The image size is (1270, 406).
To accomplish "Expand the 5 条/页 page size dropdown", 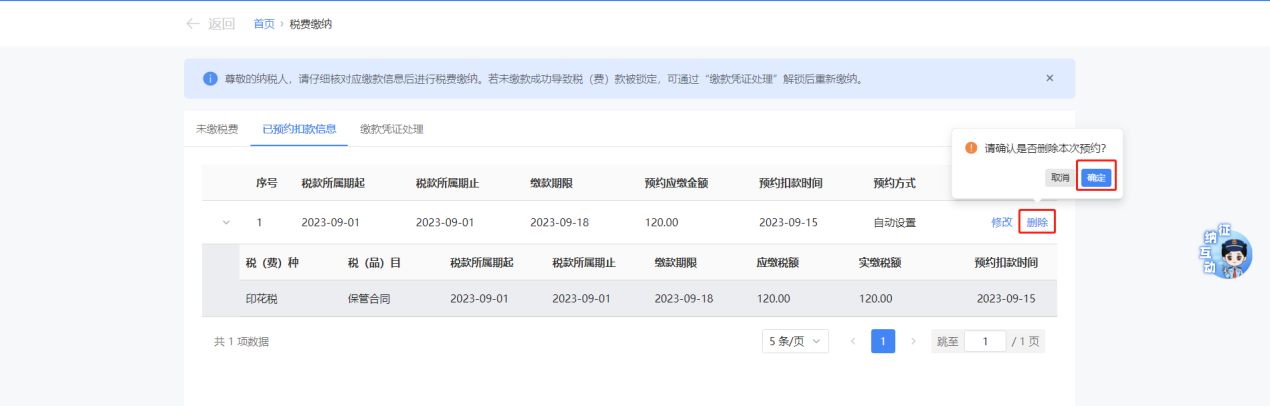I will click(x=795, y=341).
